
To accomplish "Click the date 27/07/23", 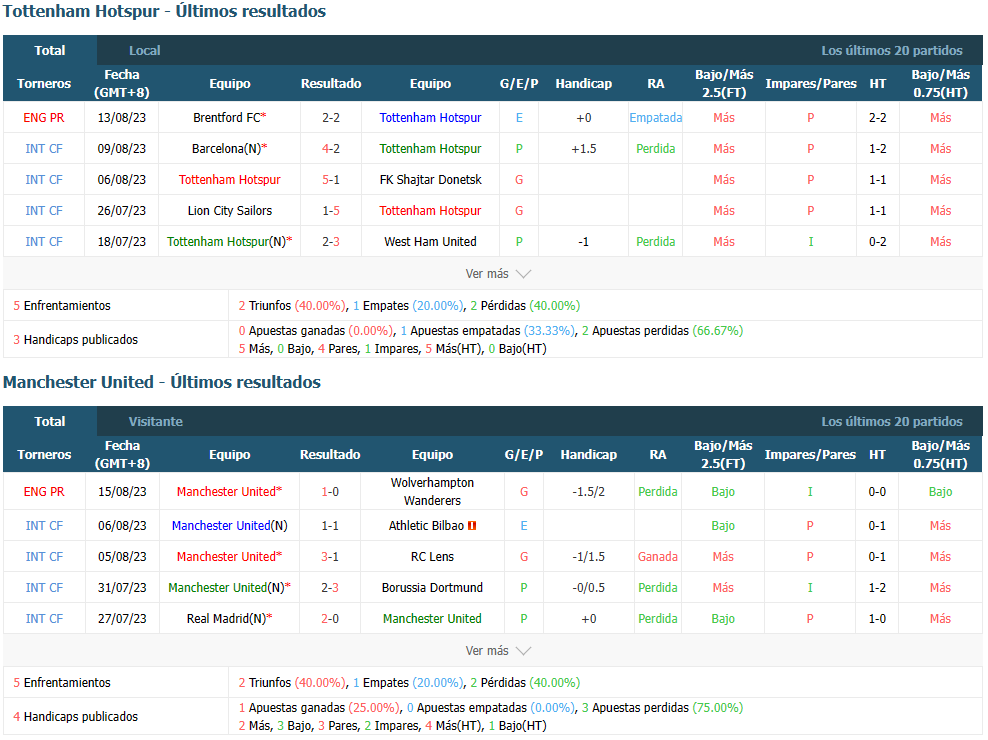I will (x=122, y=618).
